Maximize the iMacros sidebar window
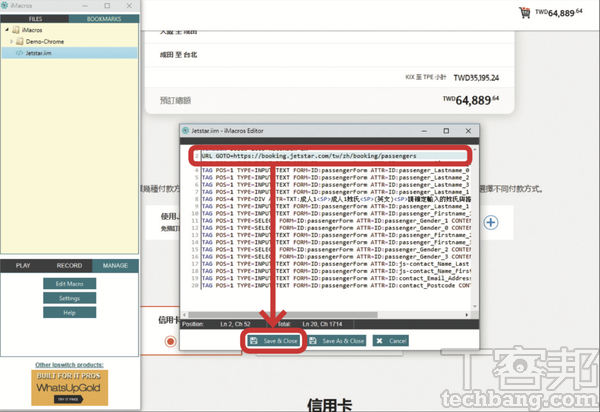 pyautogui.click(x=107, y=6)
